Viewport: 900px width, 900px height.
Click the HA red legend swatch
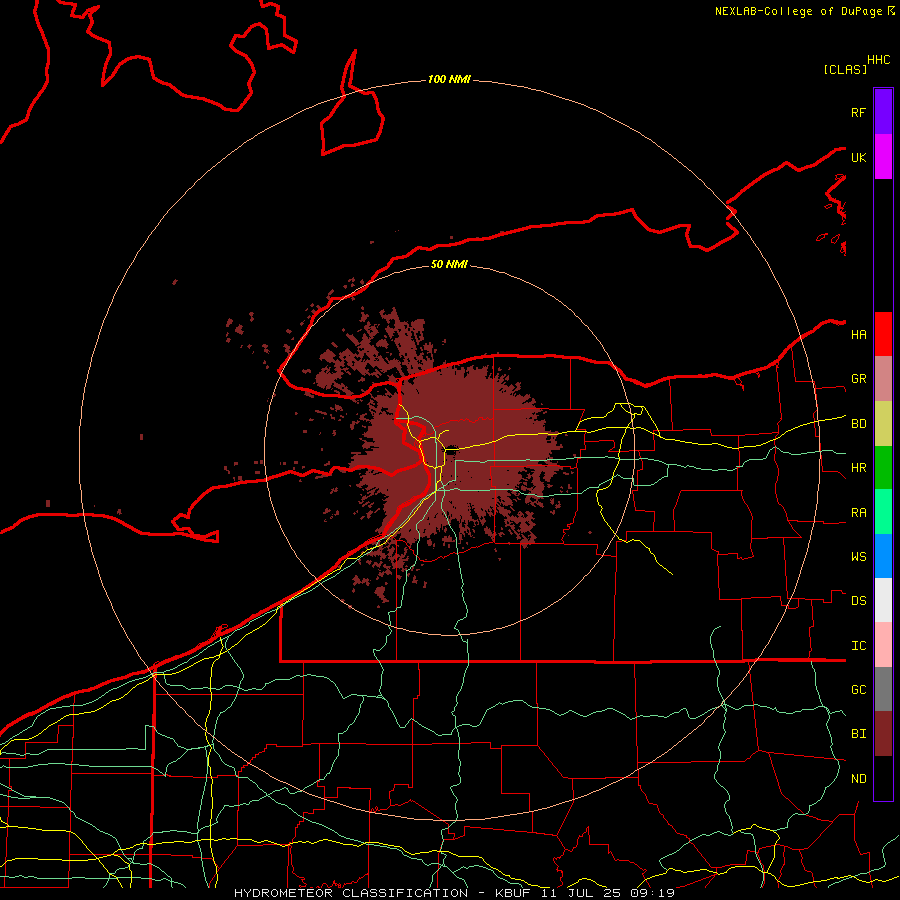click(883, 334)
